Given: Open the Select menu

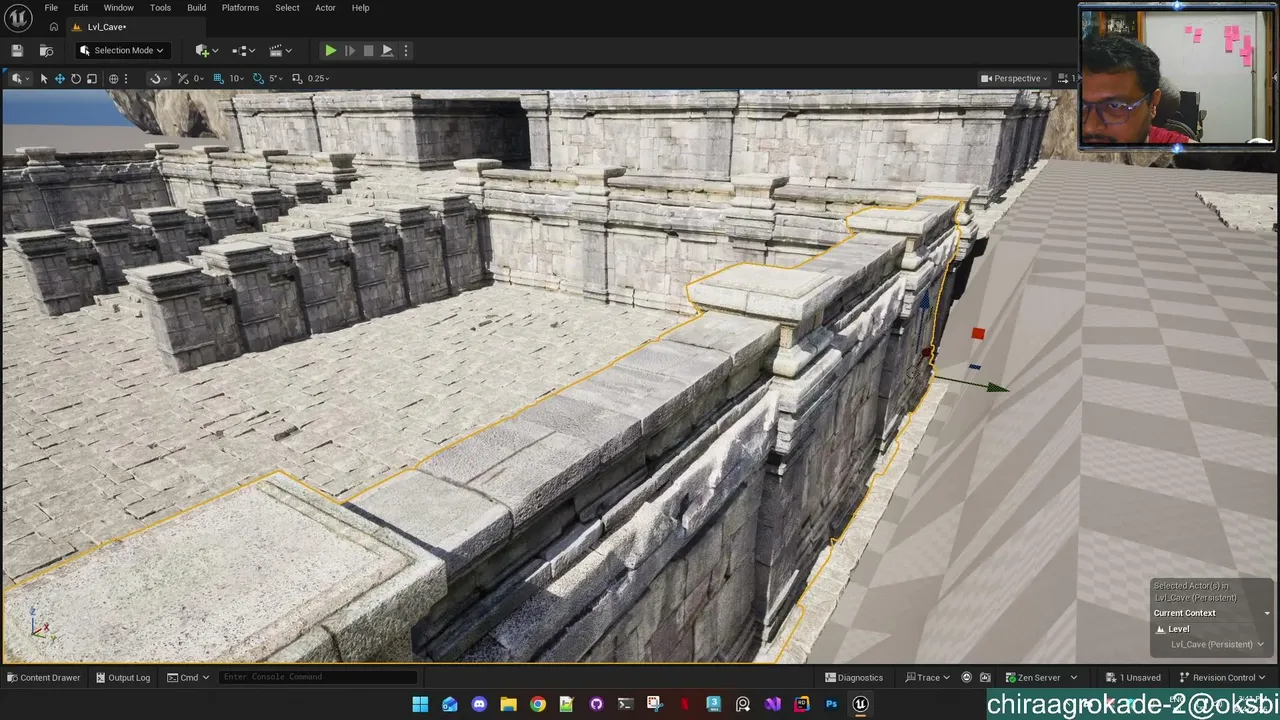Looking at the screenshot, I should (x=287, y=8).
